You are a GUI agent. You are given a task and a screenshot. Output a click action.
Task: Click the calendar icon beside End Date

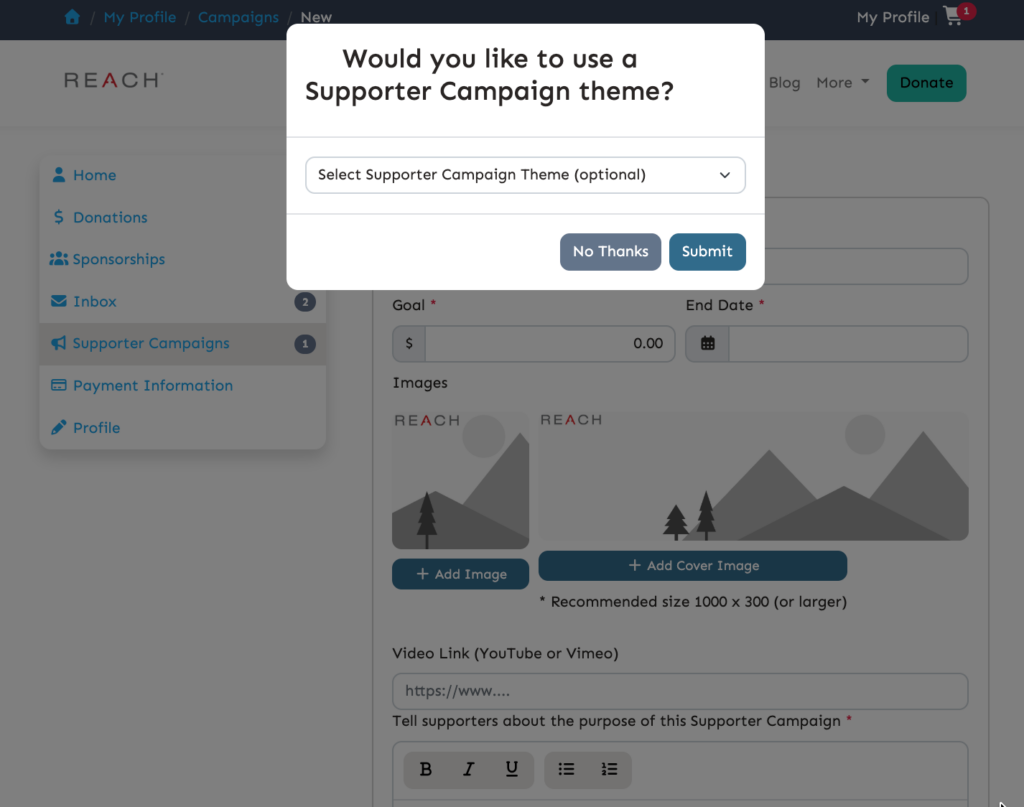[708, 343]
